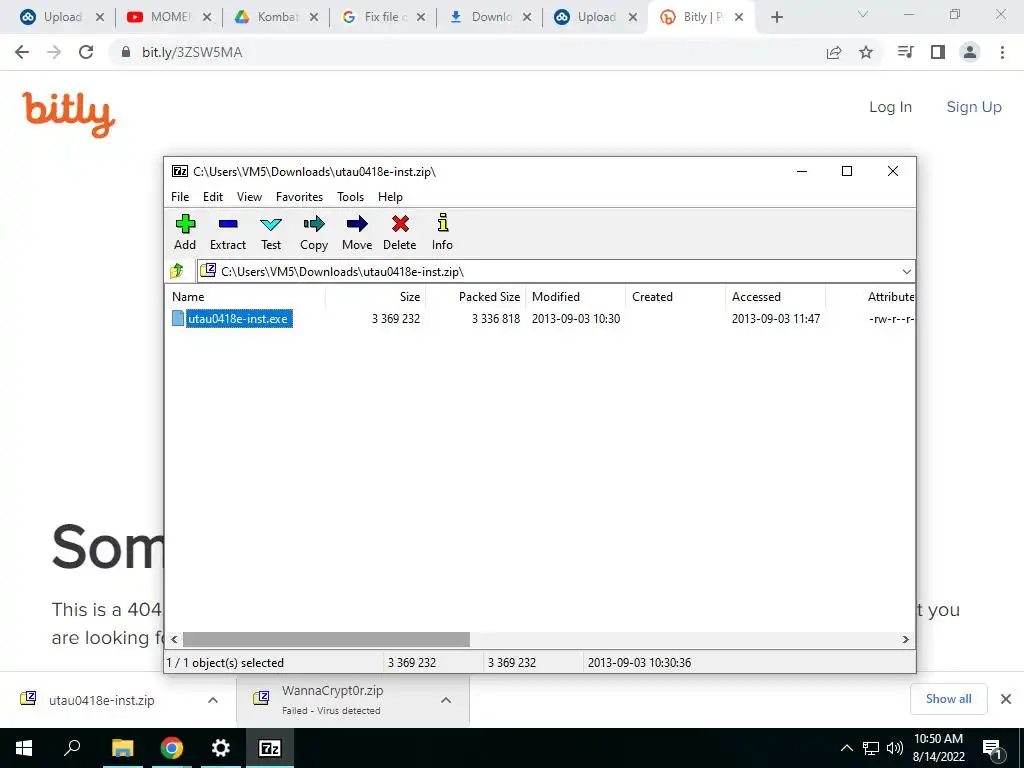Expand the 7-Zip address path dropdown
Image resolution: width=1024 pixels, height=768 pixels.
point(906,272)
